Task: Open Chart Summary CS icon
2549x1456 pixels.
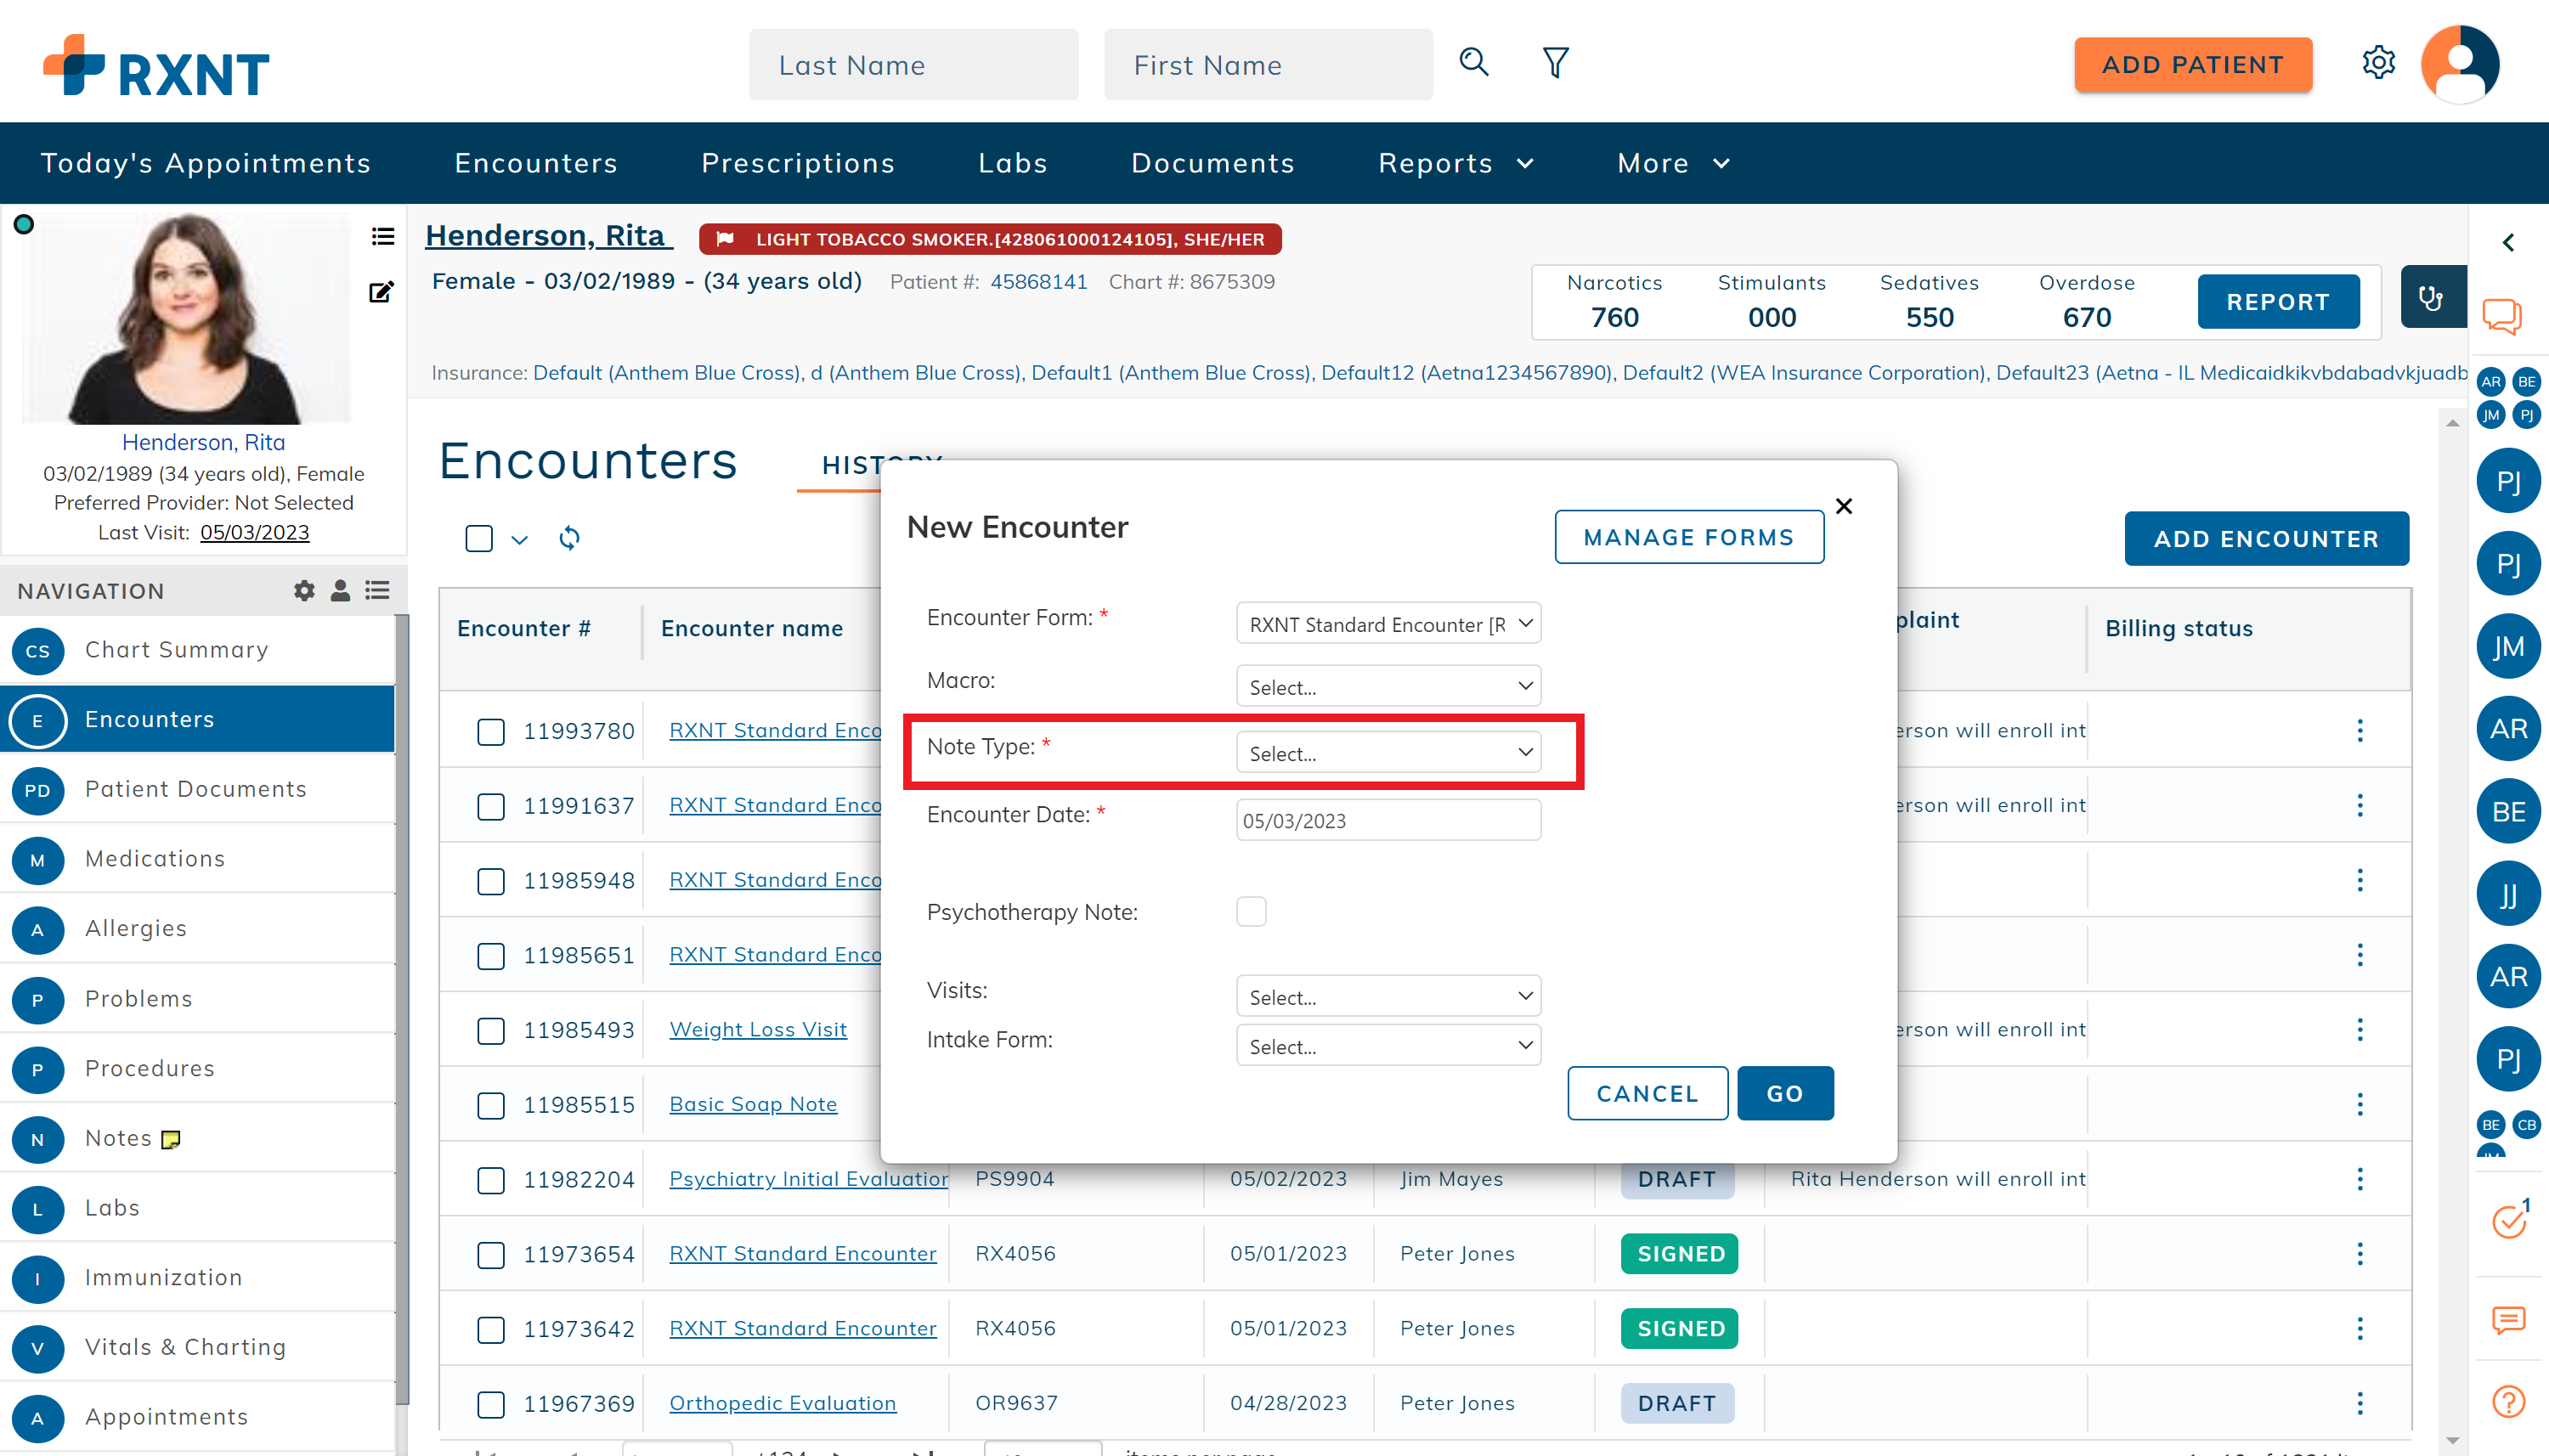Action: coord(38,651)
